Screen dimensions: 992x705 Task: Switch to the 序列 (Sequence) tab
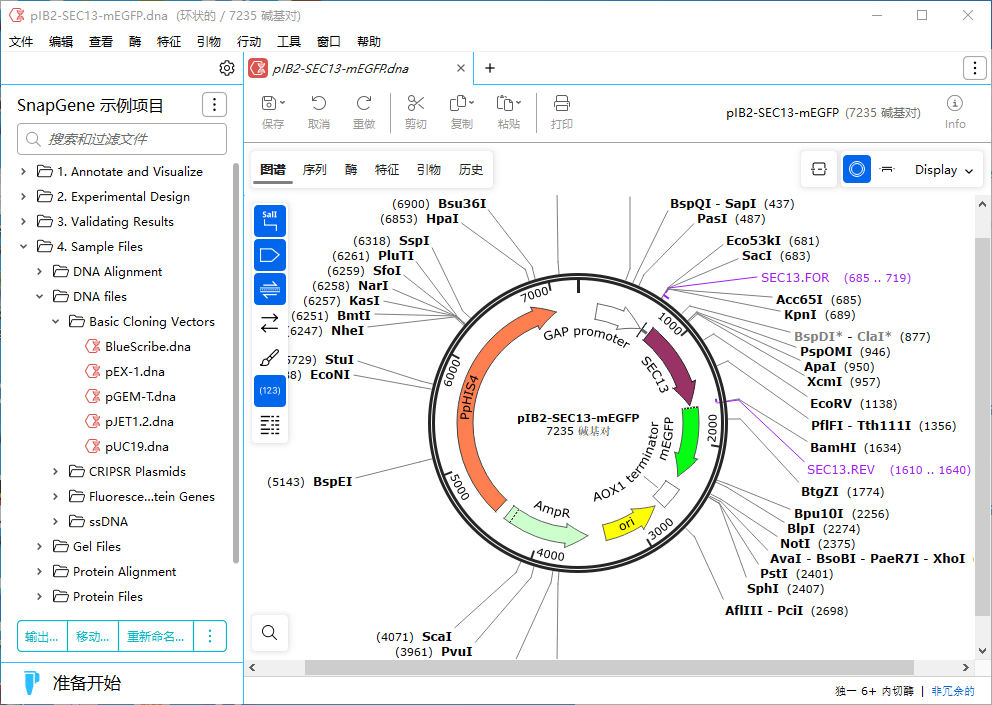pyautogui.click(x=314, y=170)
